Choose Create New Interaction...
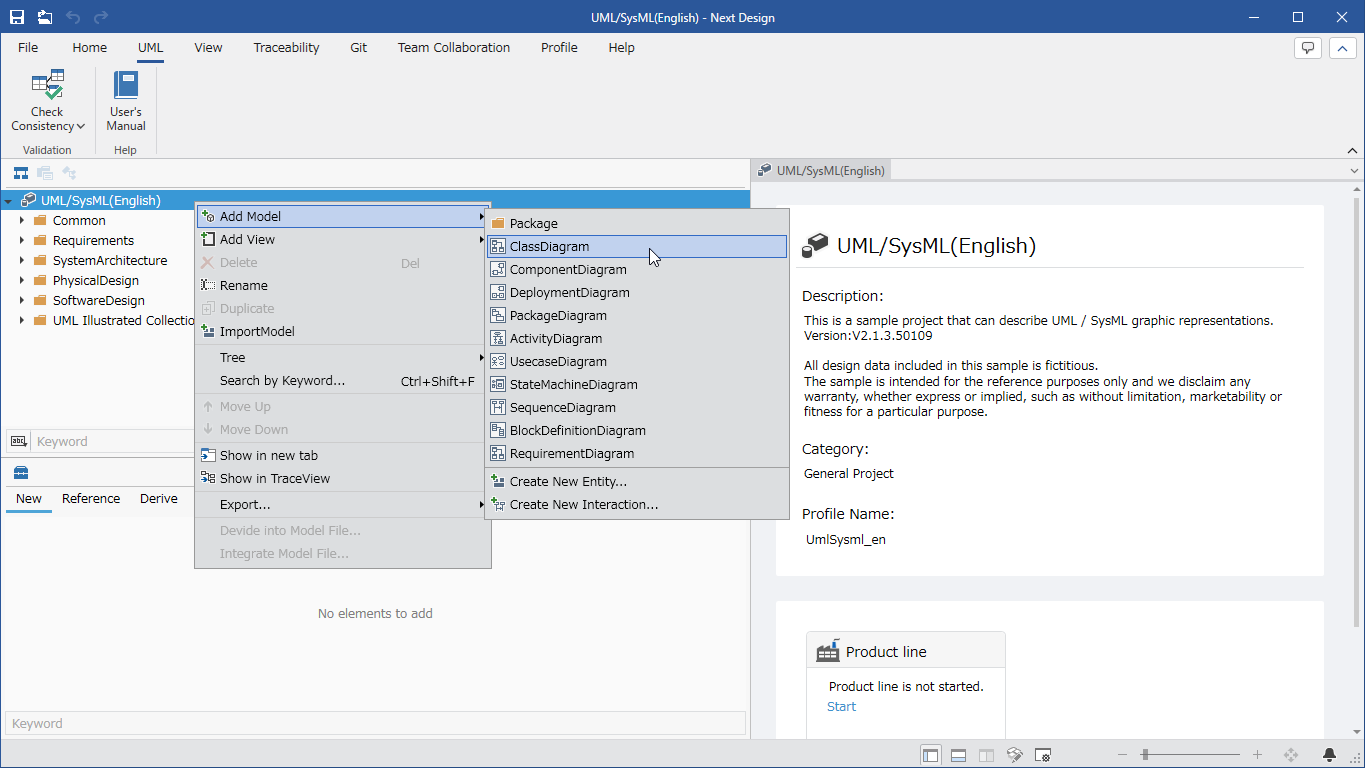1365x768 pixels. [x=637, y=504]
